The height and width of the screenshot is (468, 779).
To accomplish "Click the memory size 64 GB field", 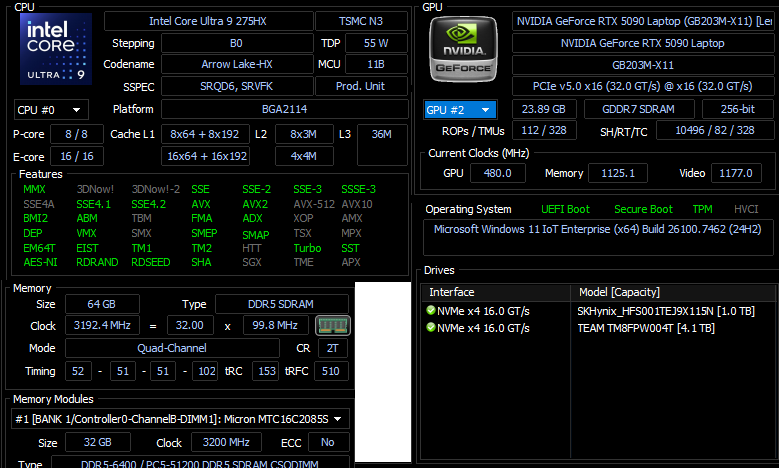I will click(102, 304).
